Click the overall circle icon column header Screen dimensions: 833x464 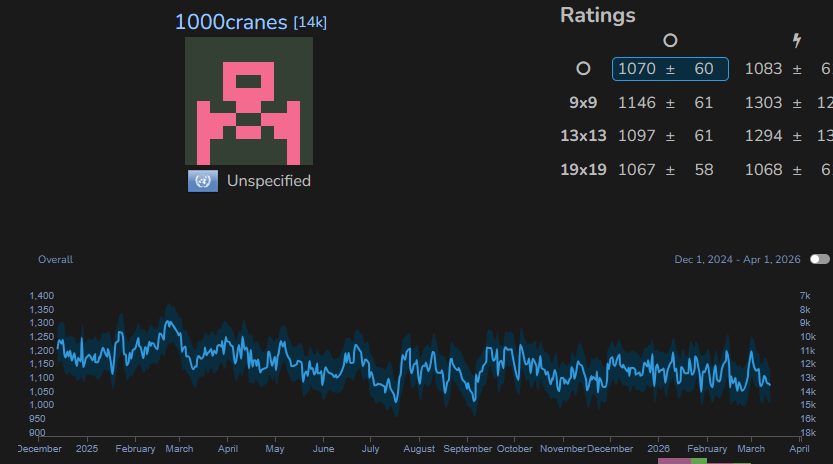[670, 40]
